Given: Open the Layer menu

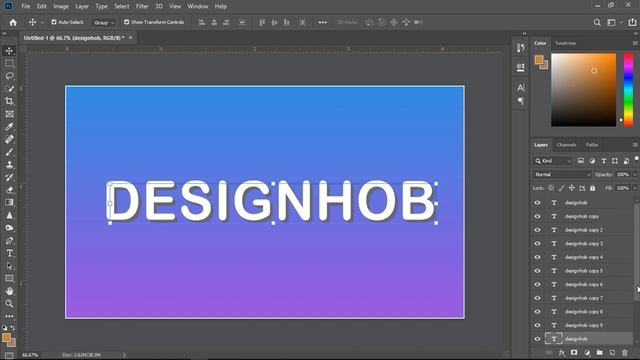Looking at the screenshot, I should pos(82,6).
